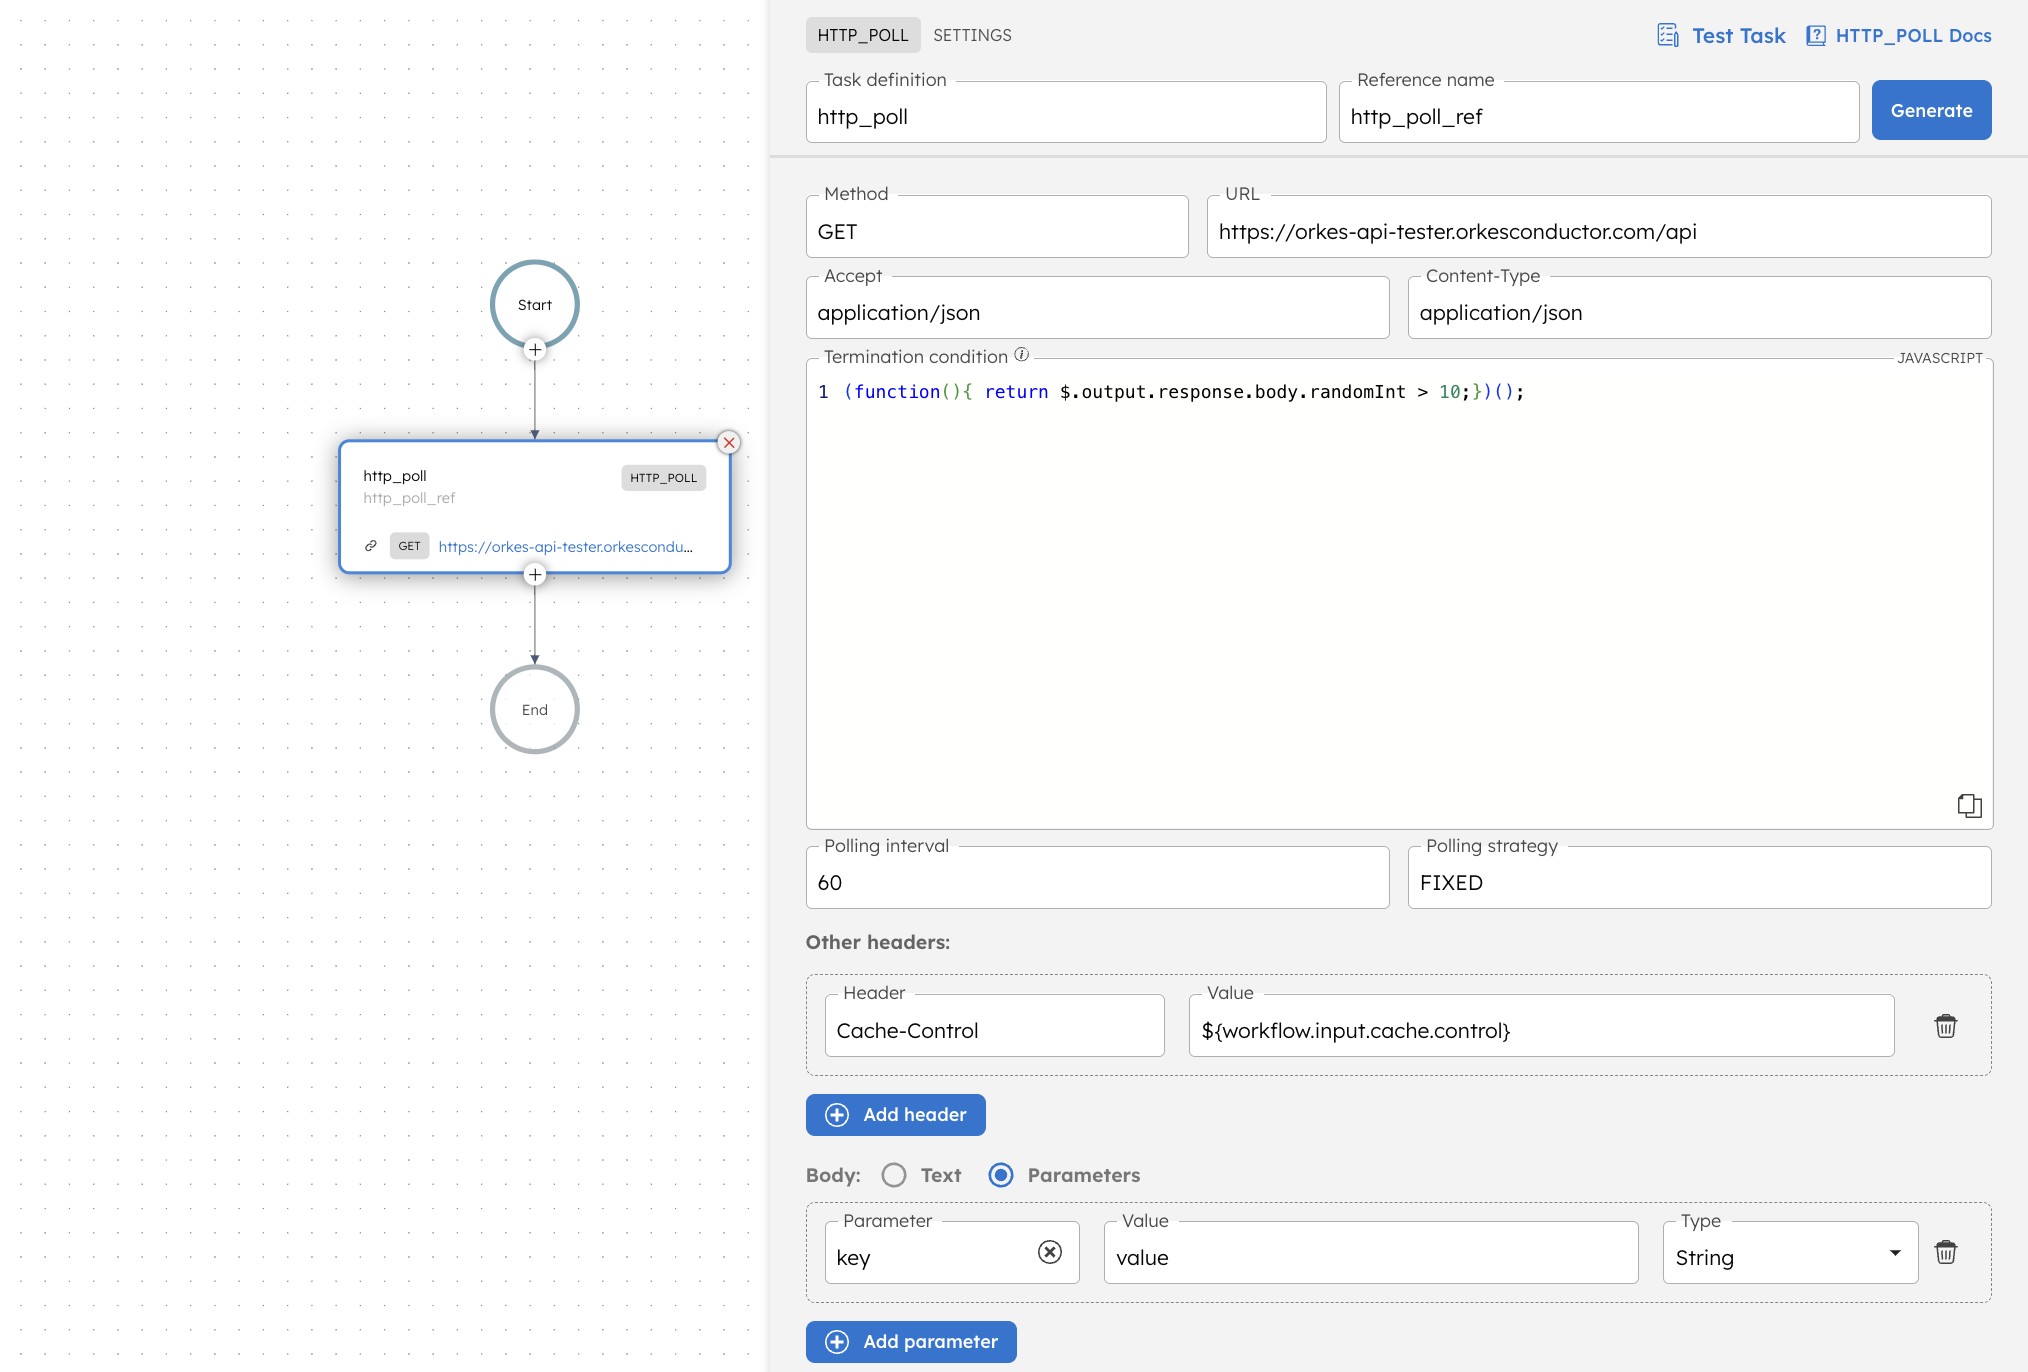
Task: Select the Parameters body option
Action: click(x=1001, y=1175)
